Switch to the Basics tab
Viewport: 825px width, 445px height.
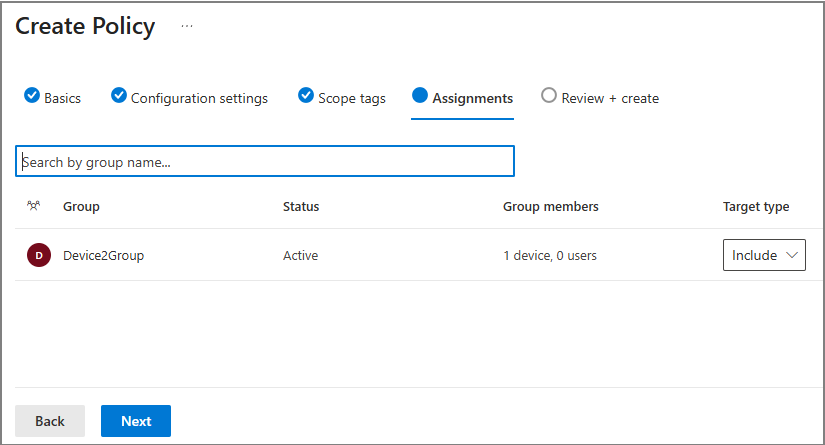[62, 98]
